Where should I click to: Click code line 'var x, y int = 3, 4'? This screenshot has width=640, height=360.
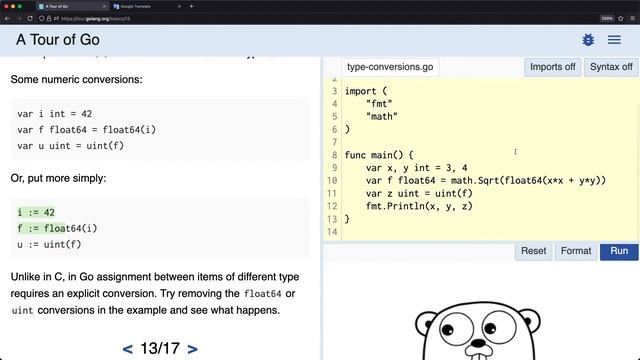tap(416, 168)
